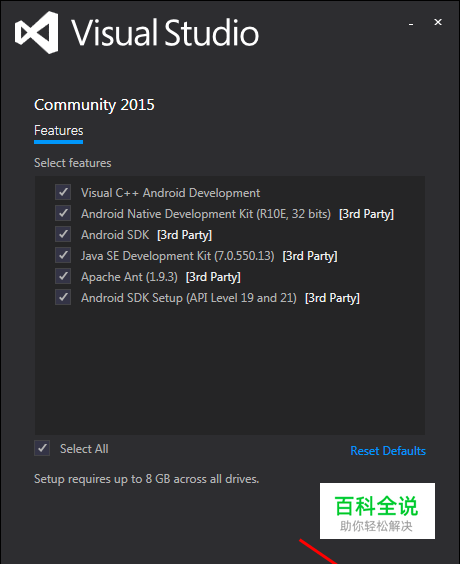Toggle Android SDK Setup API Level checkbox
This screenshot has height=564, width=460.
click(63, 297)
